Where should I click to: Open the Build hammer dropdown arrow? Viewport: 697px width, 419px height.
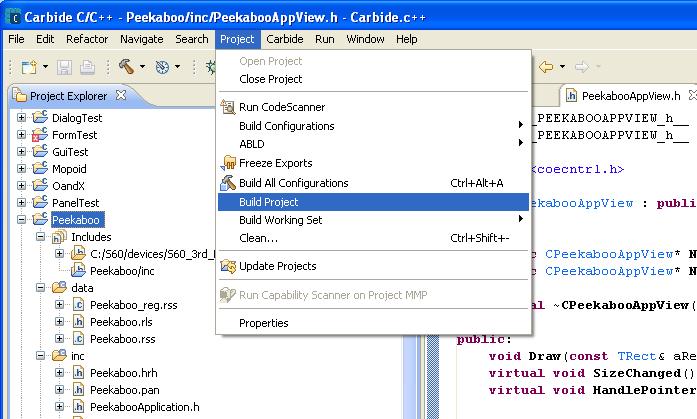[142, 67]
